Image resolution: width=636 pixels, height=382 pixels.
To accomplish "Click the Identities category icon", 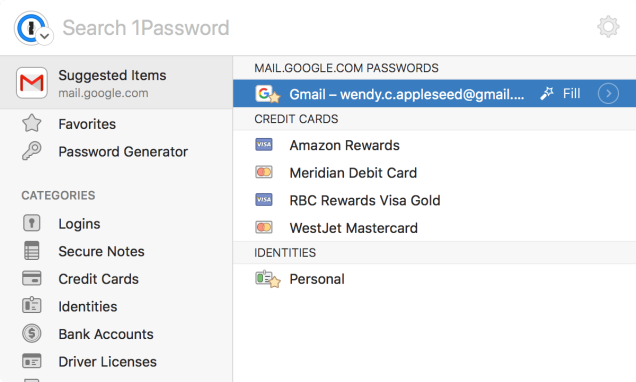I will point(32,306).
